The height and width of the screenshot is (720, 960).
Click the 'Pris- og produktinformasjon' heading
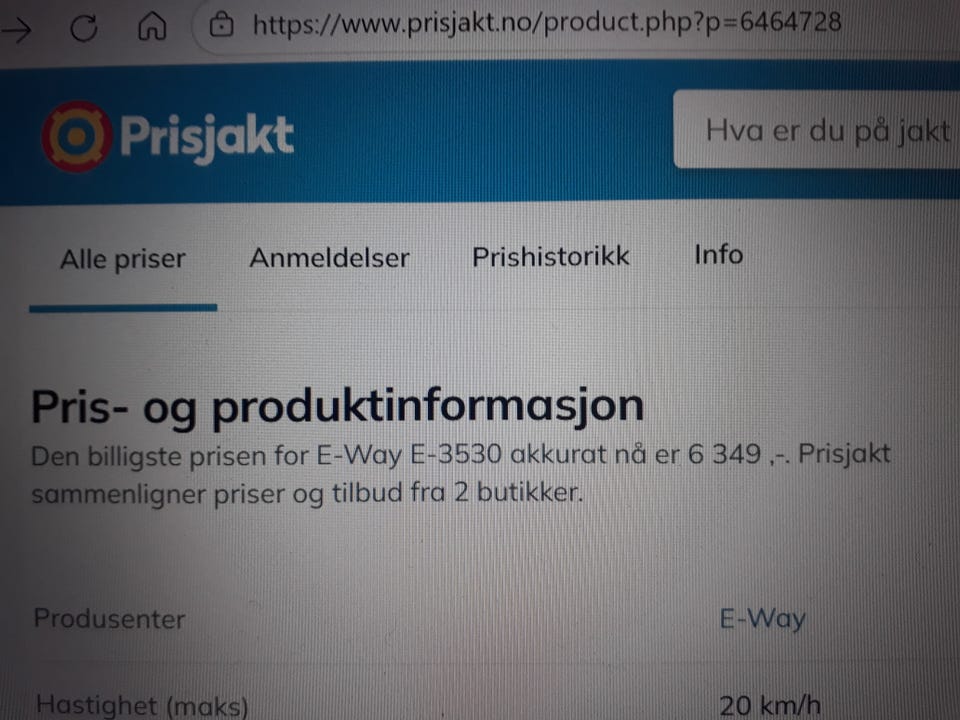tap(337, 406)
